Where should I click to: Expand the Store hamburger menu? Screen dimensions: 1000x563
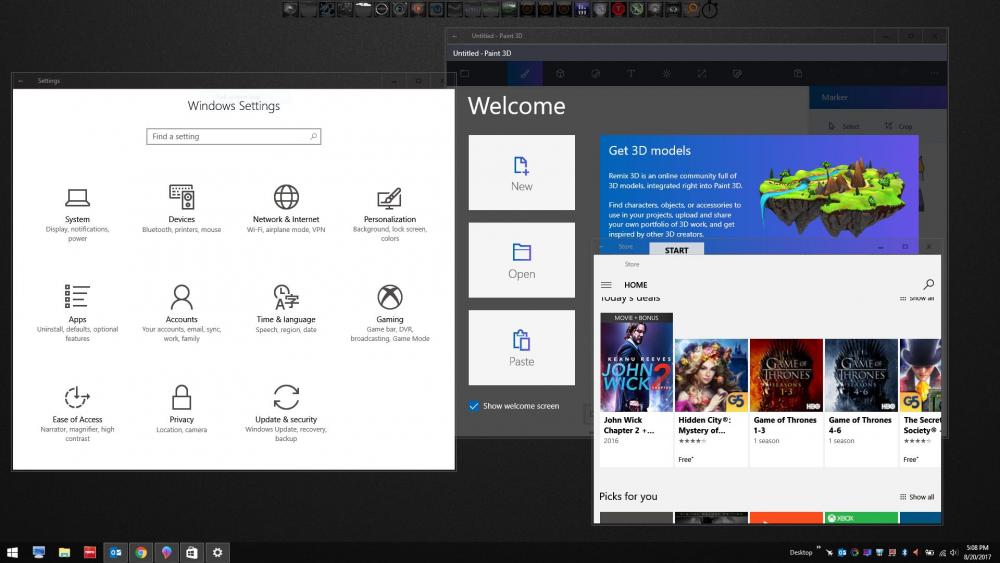606,285
